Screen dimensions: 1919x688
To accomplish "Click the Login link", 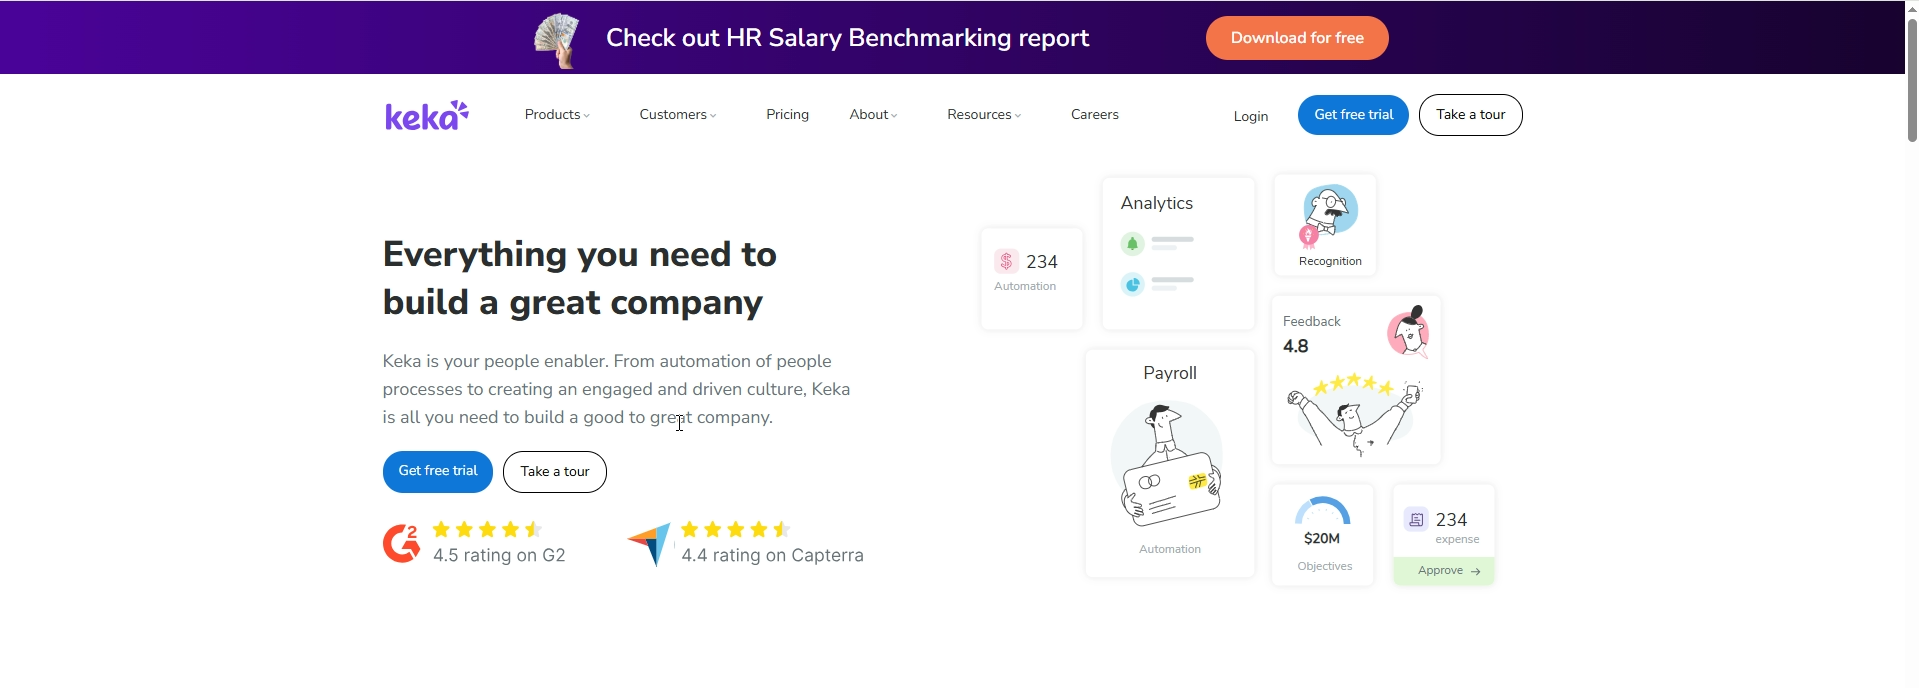I will click(1250, 117).
